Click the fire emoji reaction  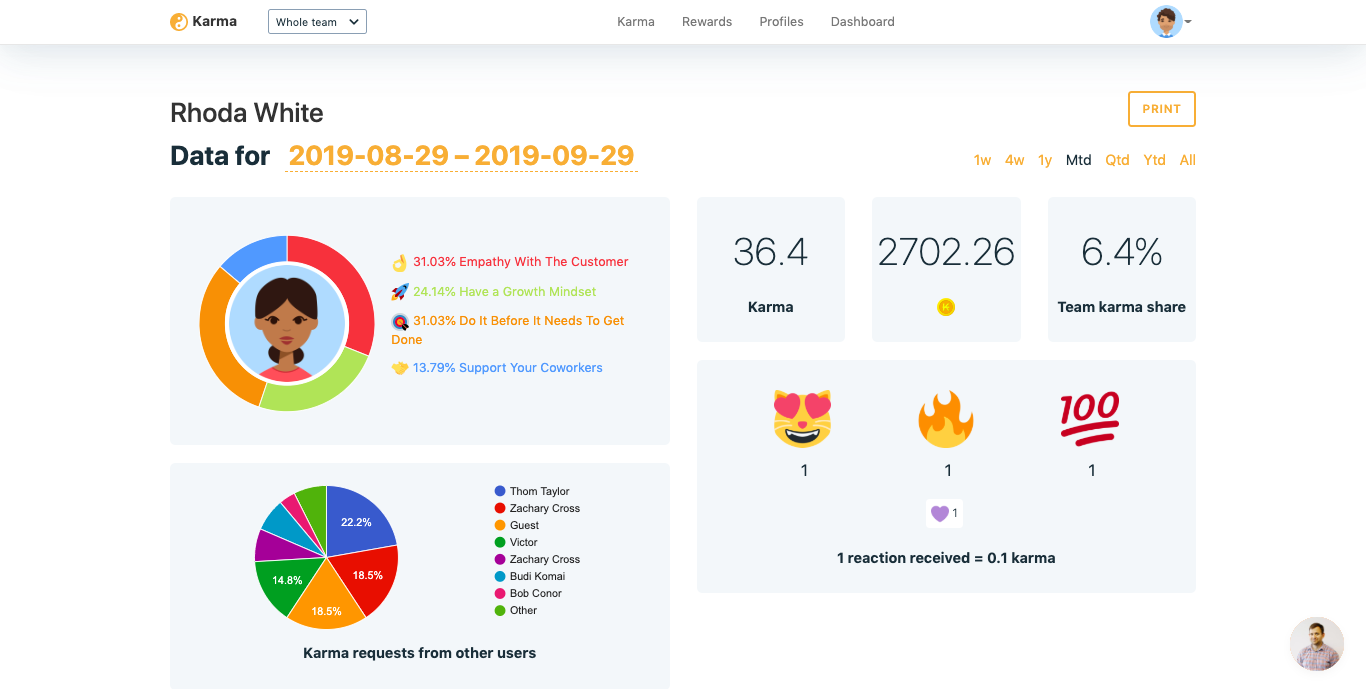947,418
